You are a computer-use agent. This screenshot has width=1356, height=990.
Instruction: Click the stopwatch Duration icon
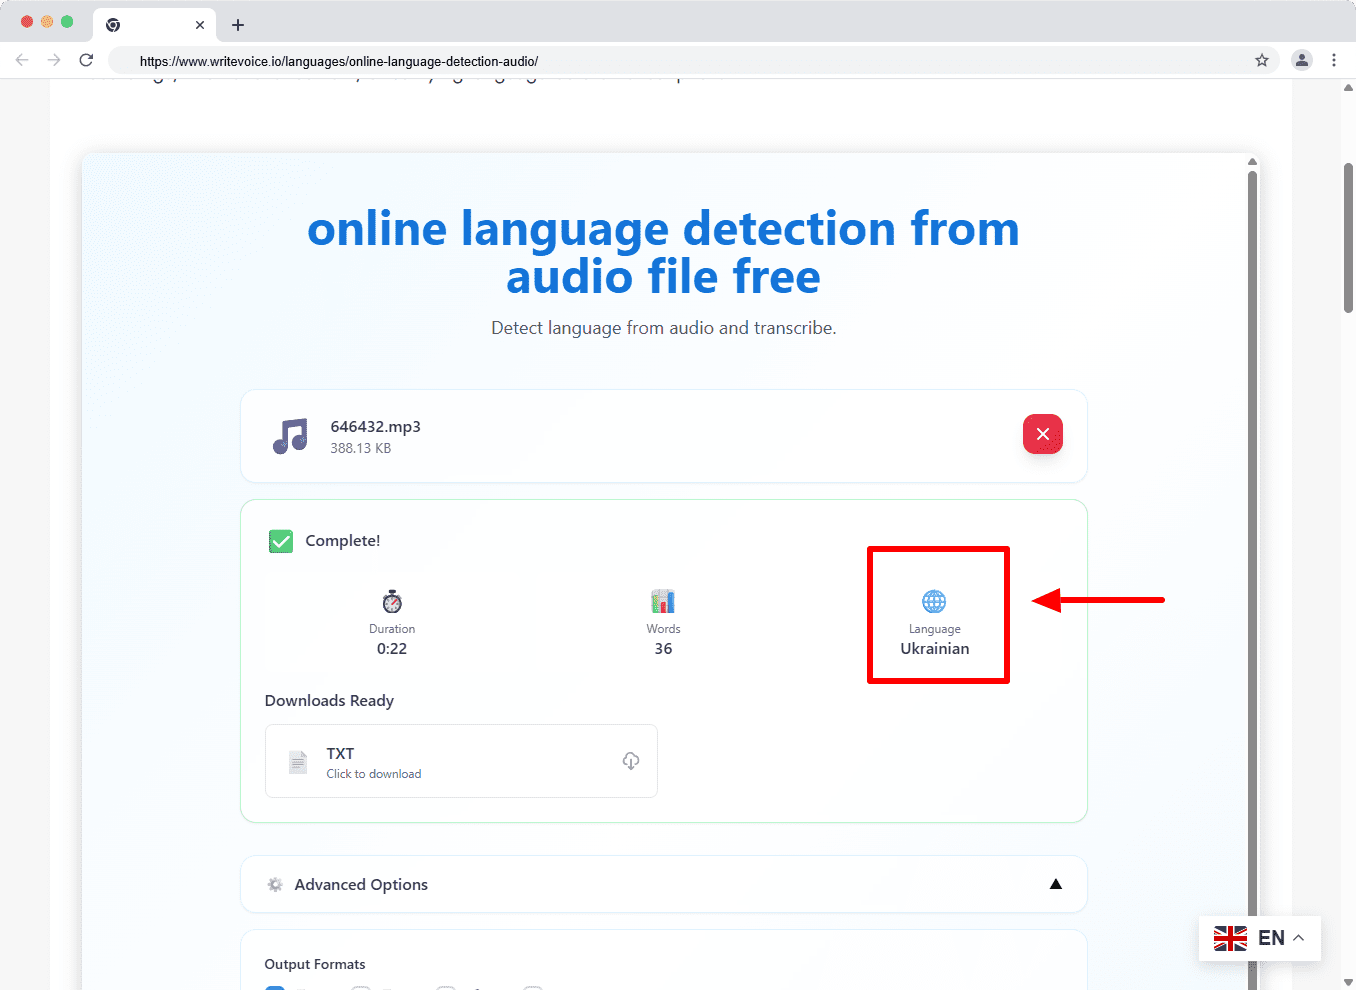[x=392, y=601]
